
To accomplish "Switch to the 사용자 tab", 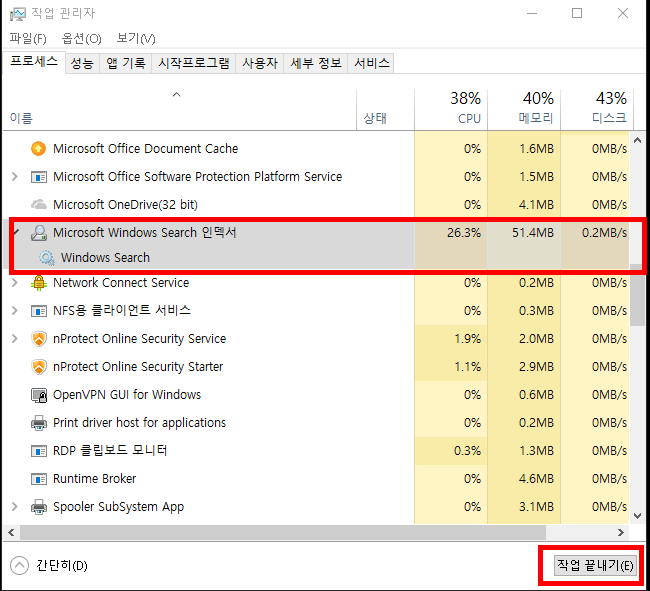I will coord(260,63).
